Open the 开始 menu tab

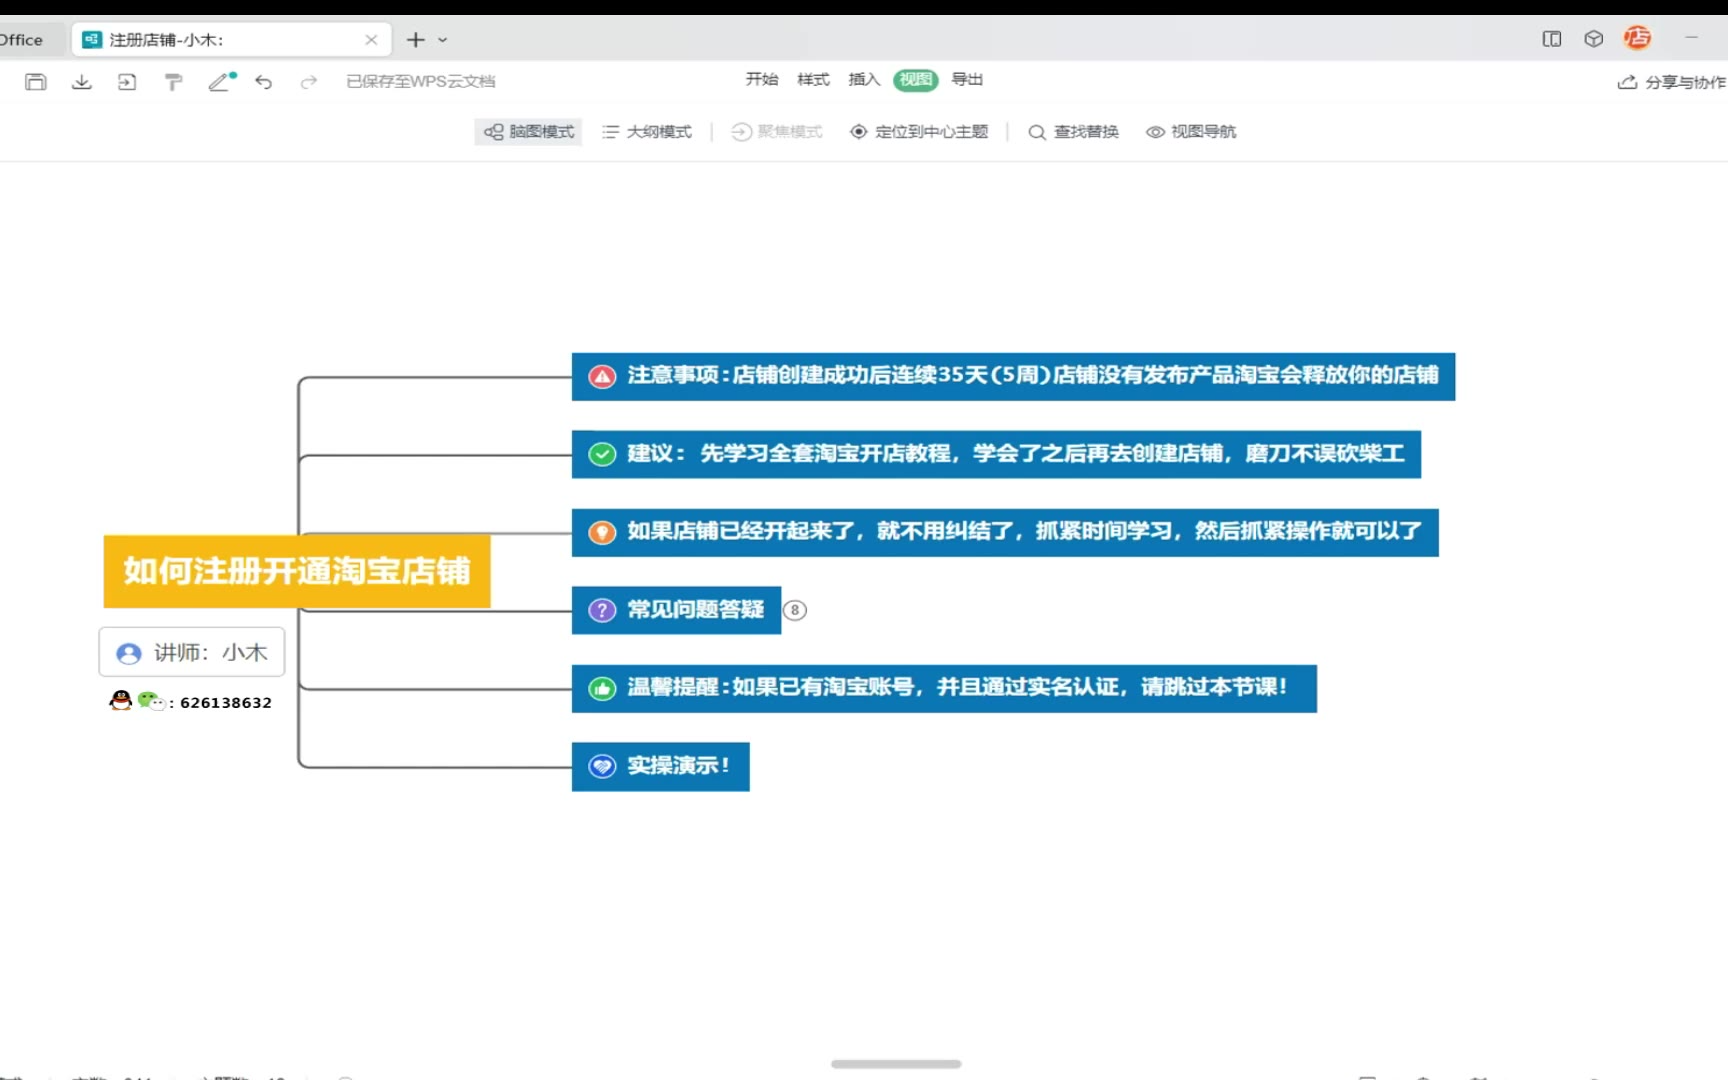(x=762, y=79)
